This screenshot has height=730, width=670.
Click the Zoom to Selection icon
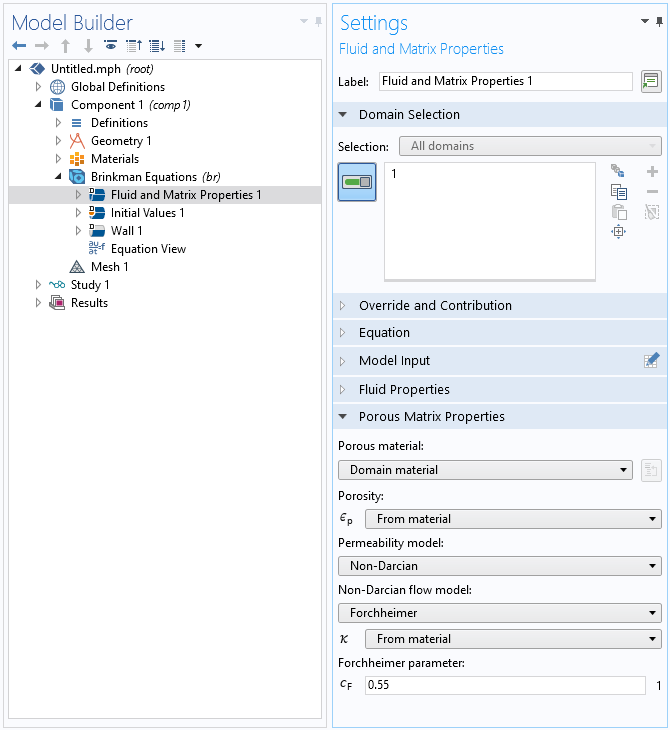coord(619,232)
